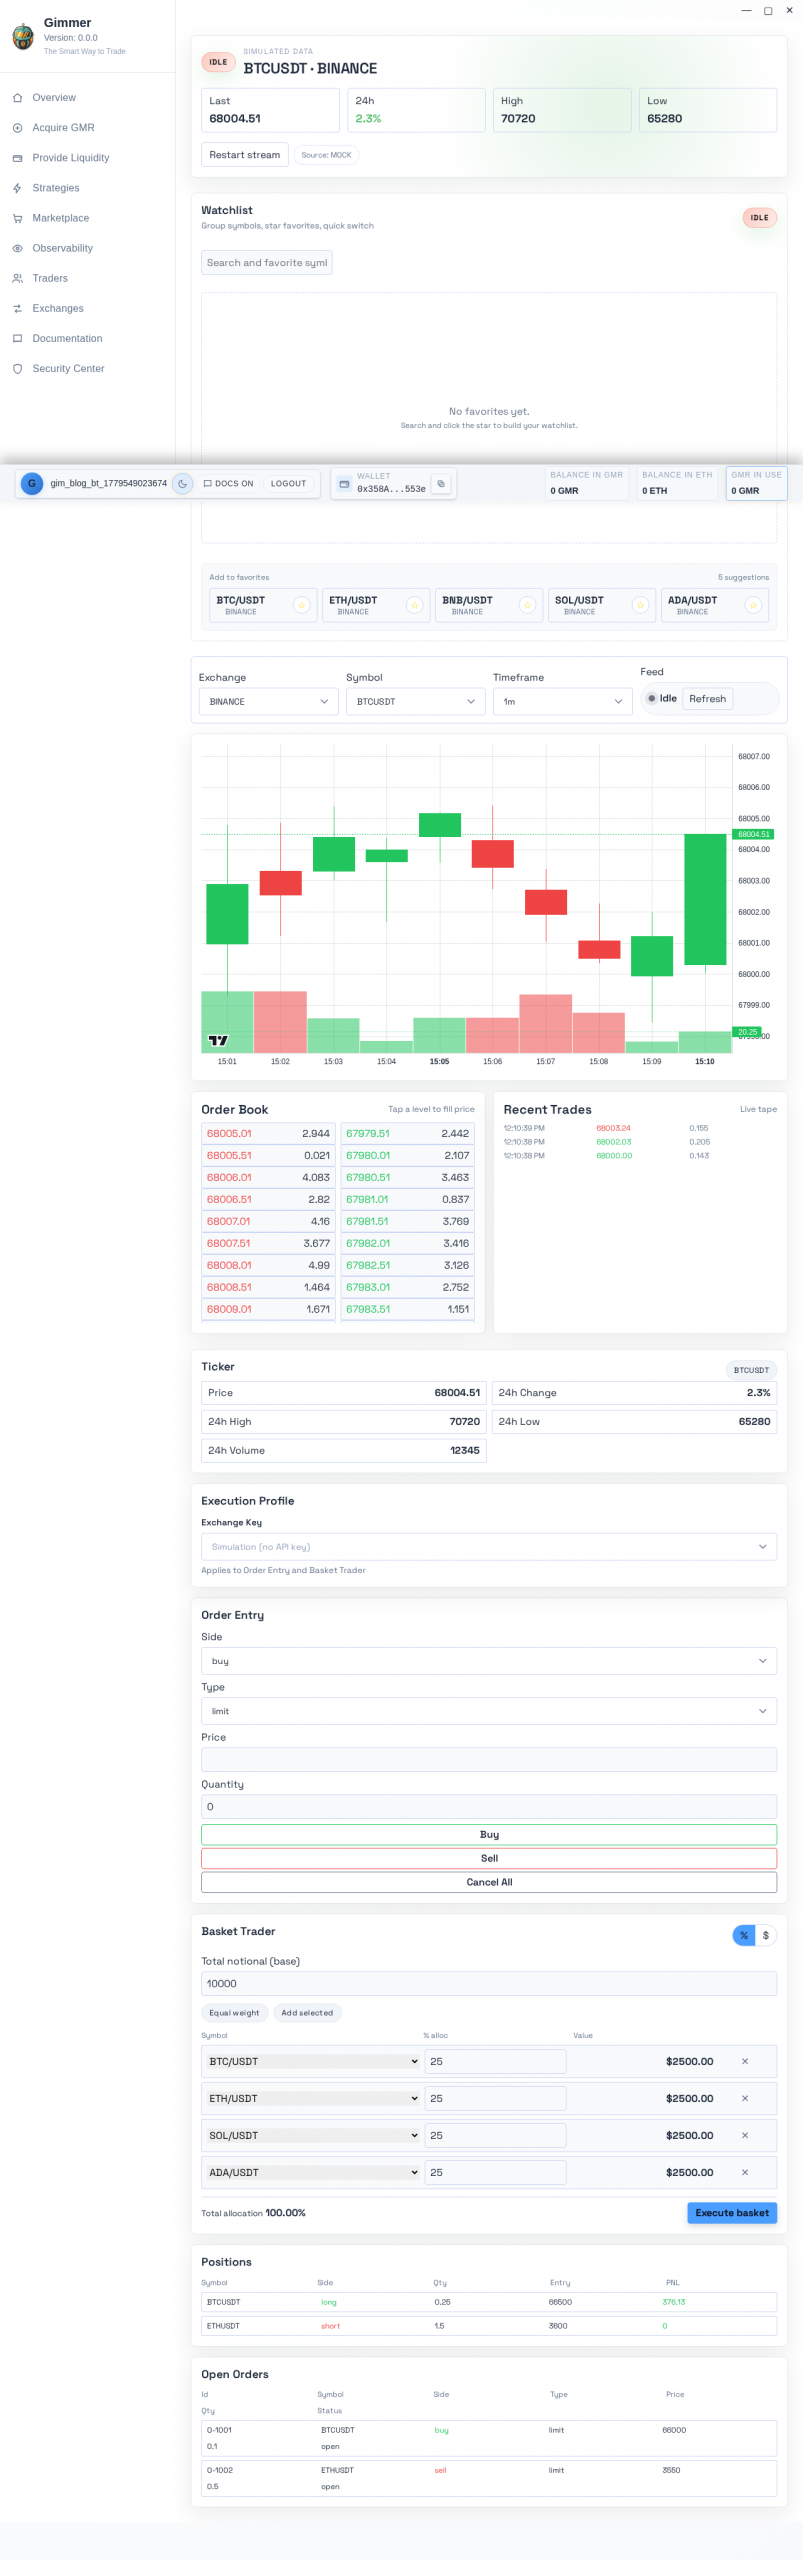Screen dimensions: 803x2560
Task: Toggle DOCS ON button
Action: 228,483
